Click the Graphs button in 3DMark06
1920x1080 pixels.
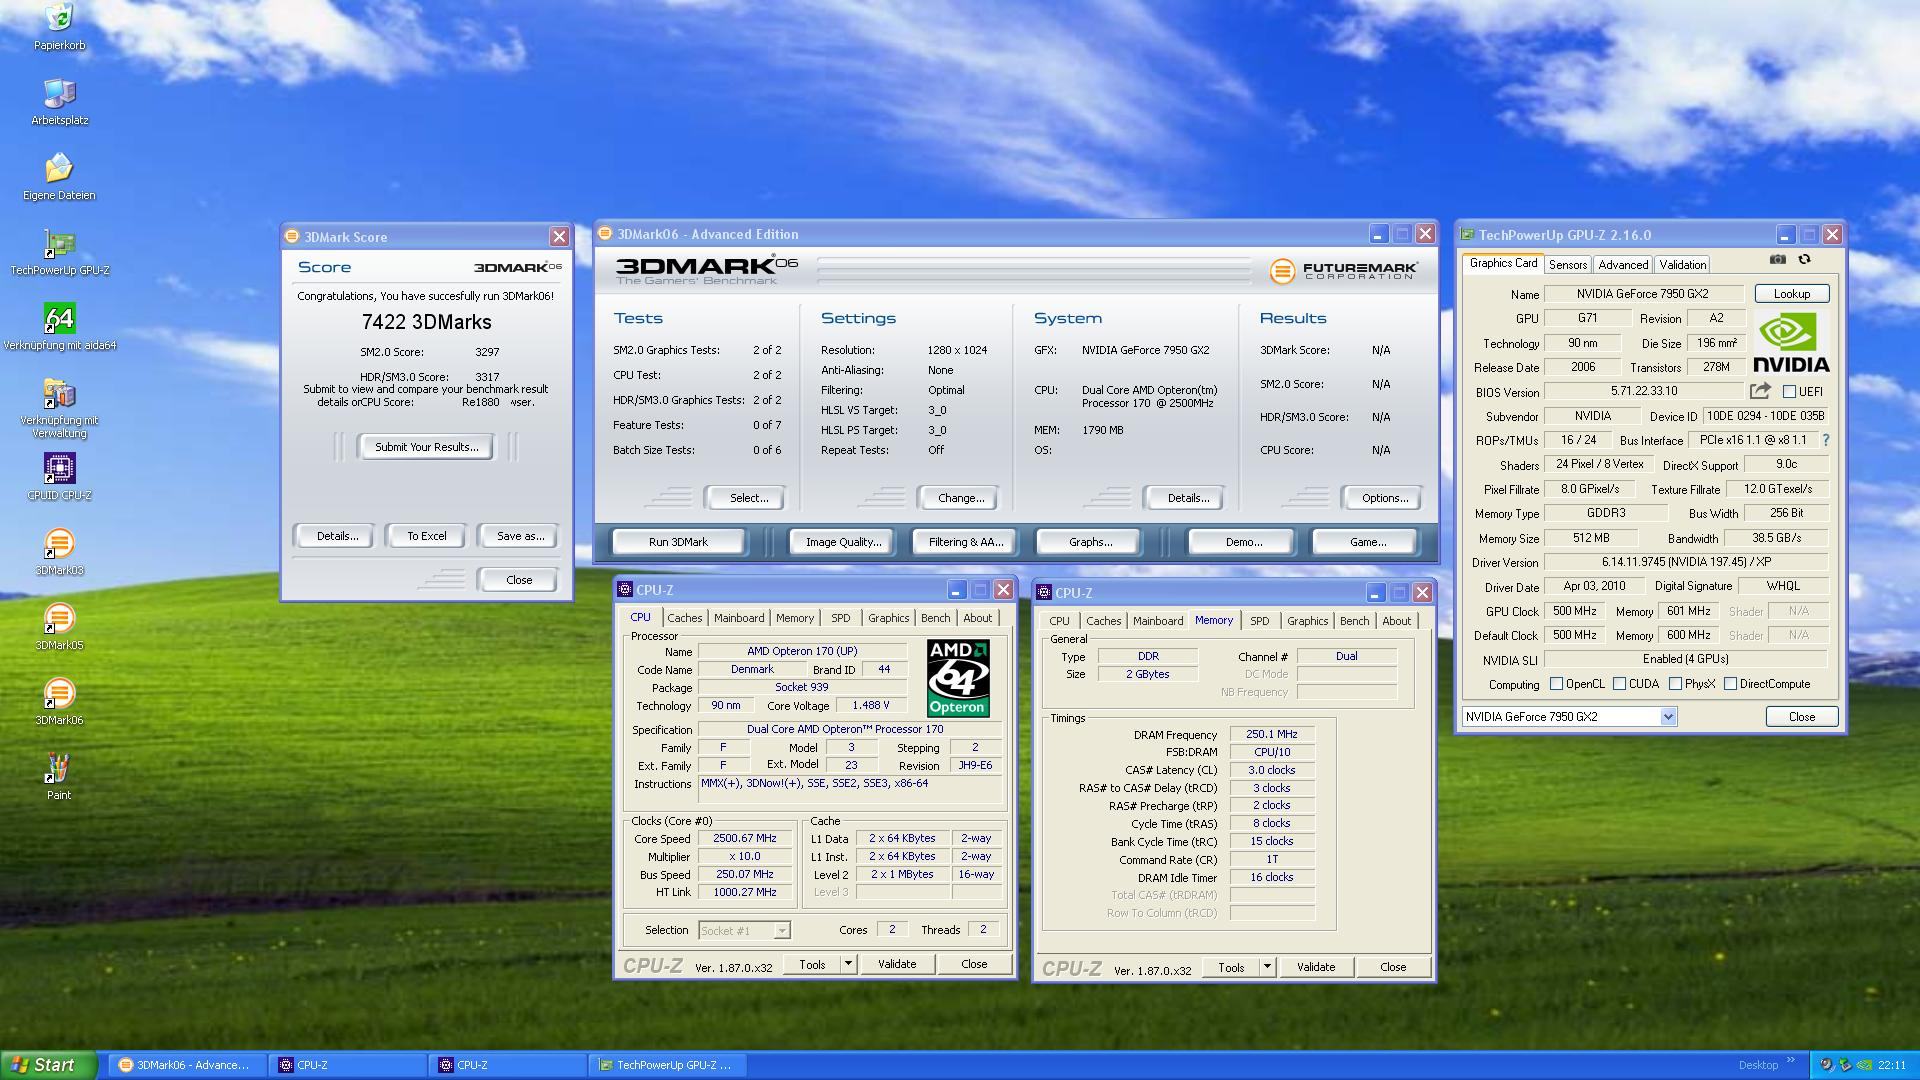(x=1090, y=542)
